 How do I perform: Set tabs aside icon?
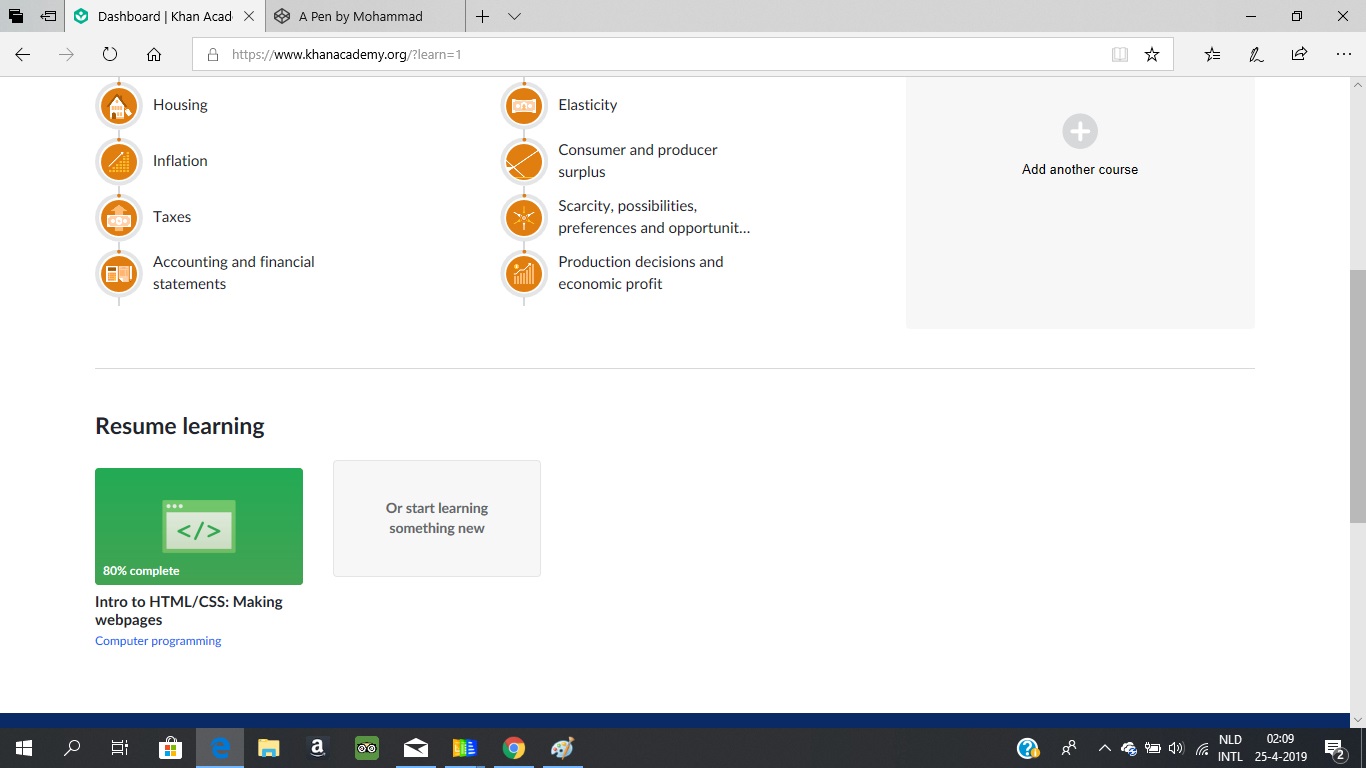pos(48,16)
